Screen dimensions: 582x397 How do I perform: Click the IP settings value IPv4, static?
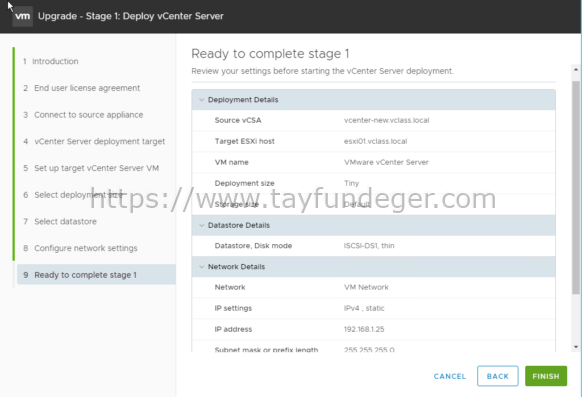364,308
